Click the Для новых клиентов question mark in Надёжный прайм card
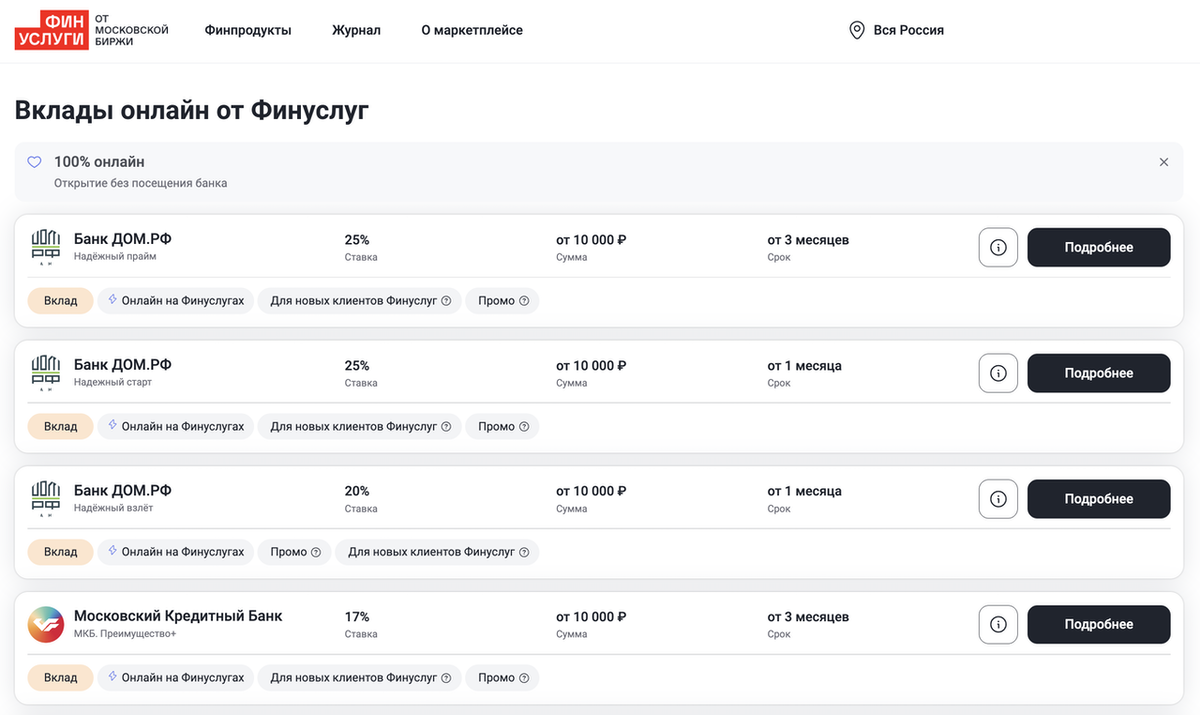The height and width of the screenshot is (715, 1200). pyautogui.click(x=446, y=301)
